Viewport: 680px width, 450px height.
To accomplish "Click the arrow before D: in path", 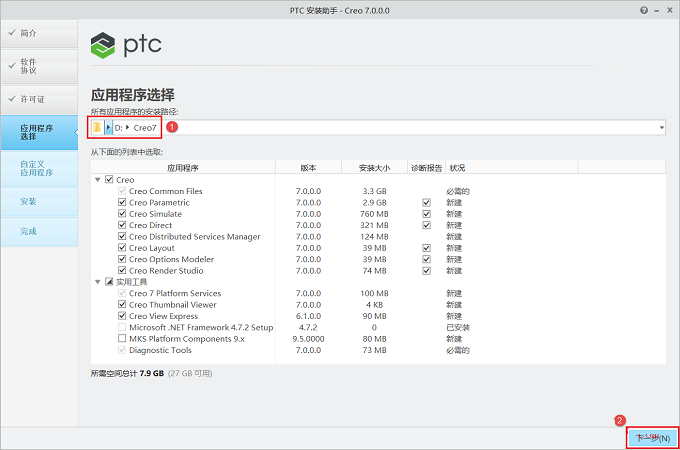I will (x=108, y=127).
